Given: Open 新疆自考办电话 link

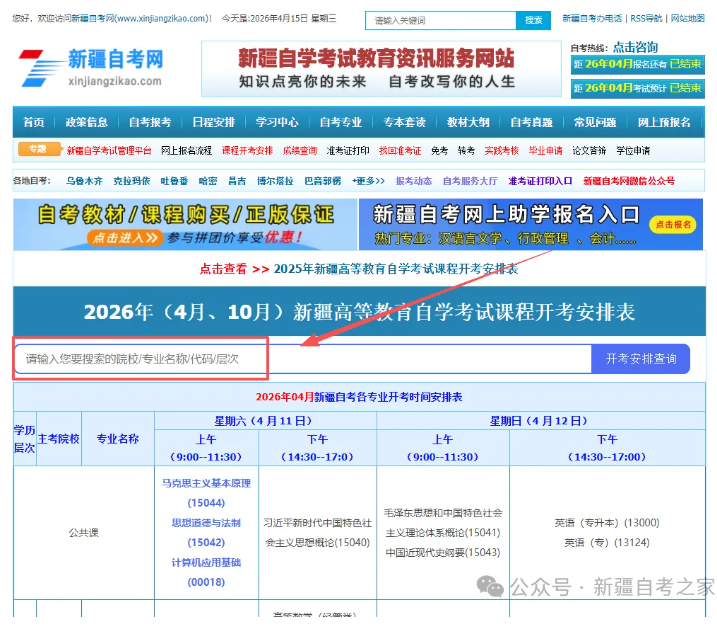Looking at the screenshot, I should (592, 19).
